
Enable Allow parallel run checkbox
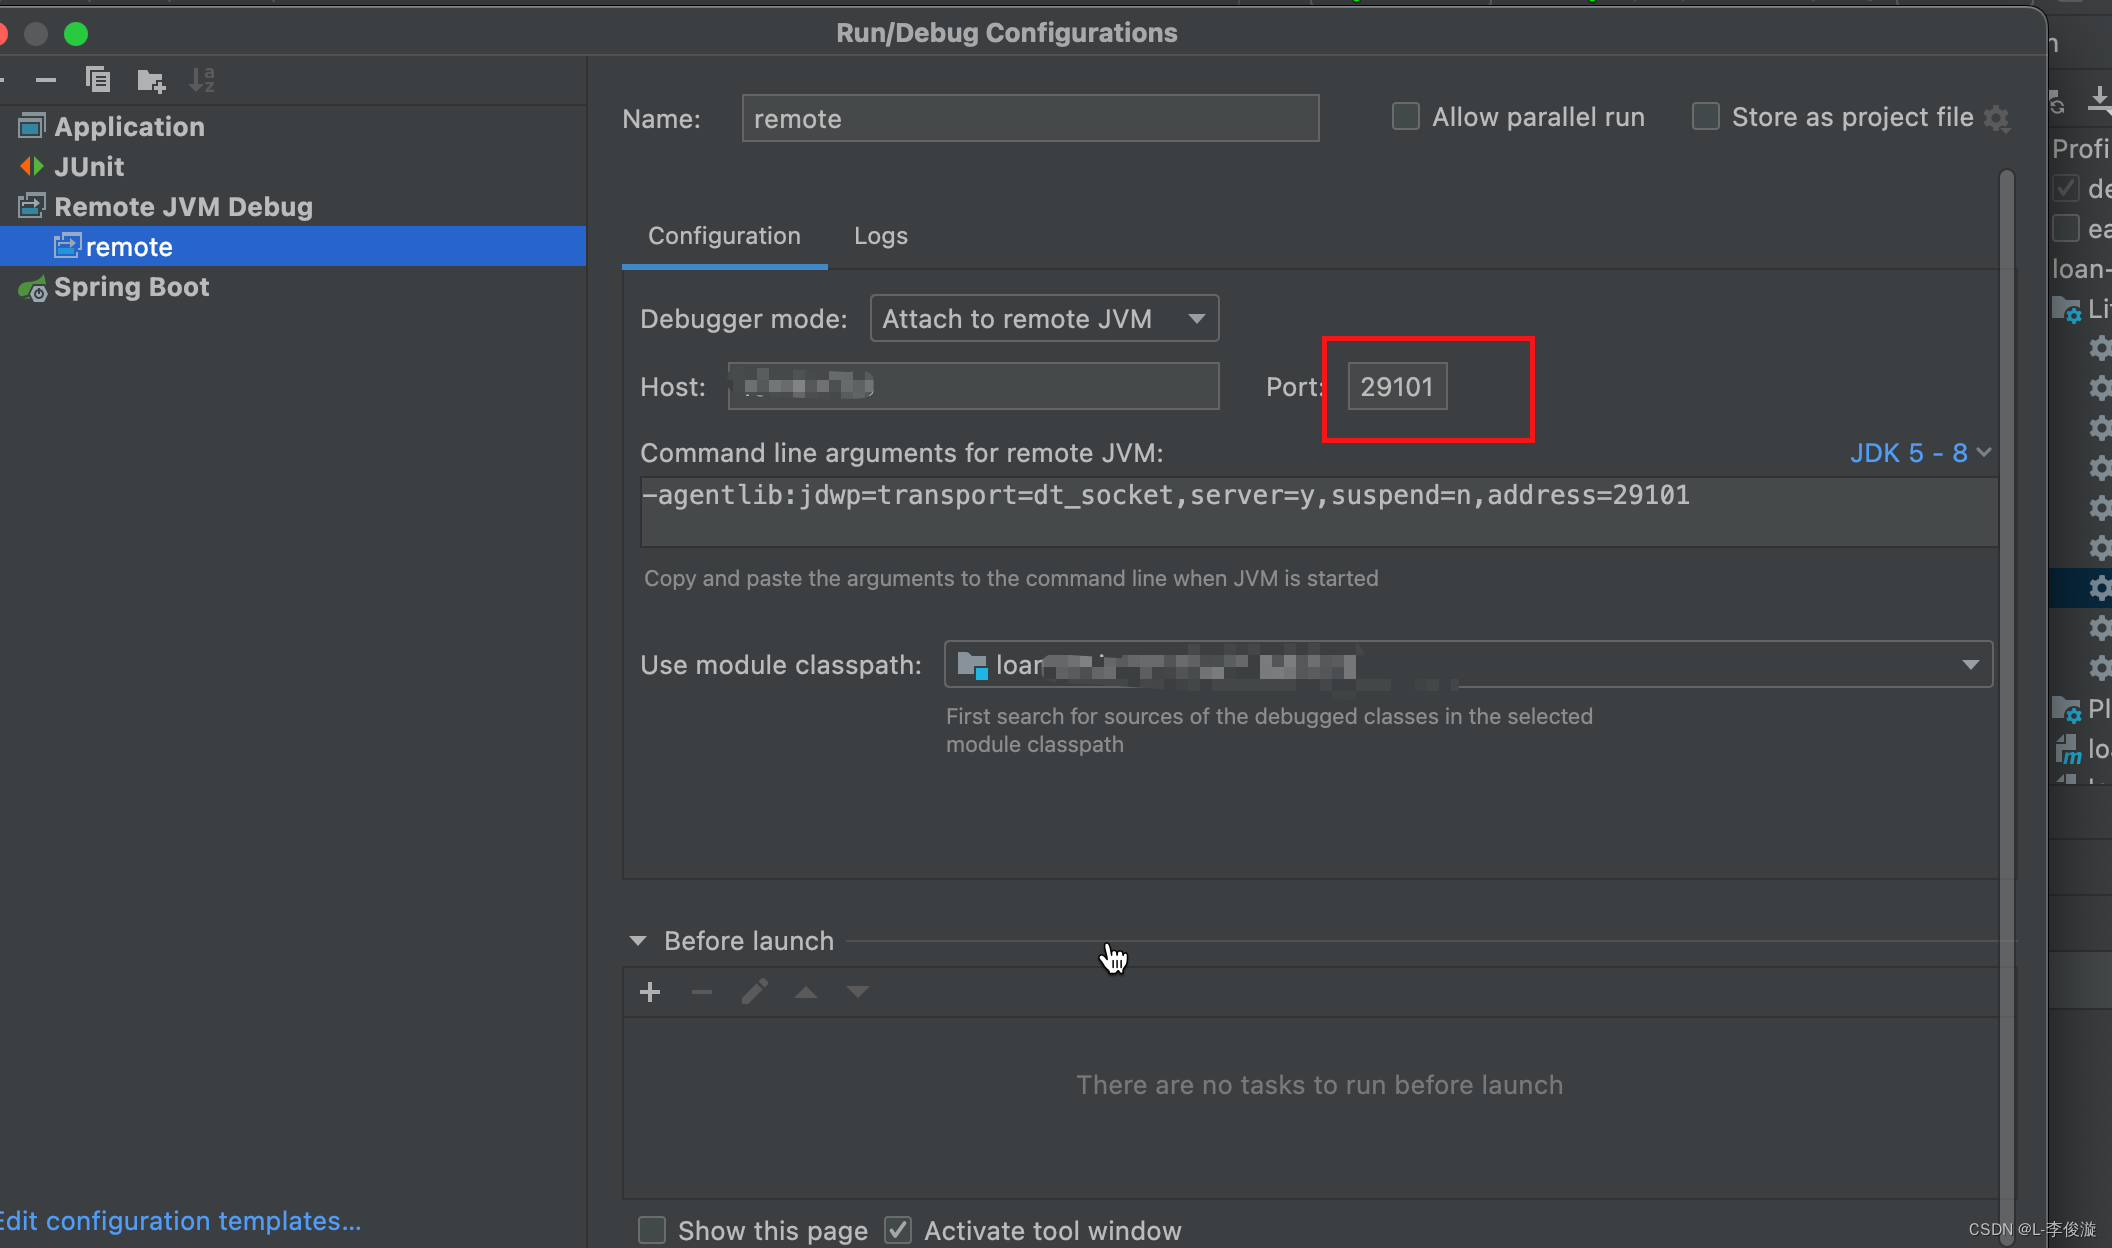[x=1406, y=117]
